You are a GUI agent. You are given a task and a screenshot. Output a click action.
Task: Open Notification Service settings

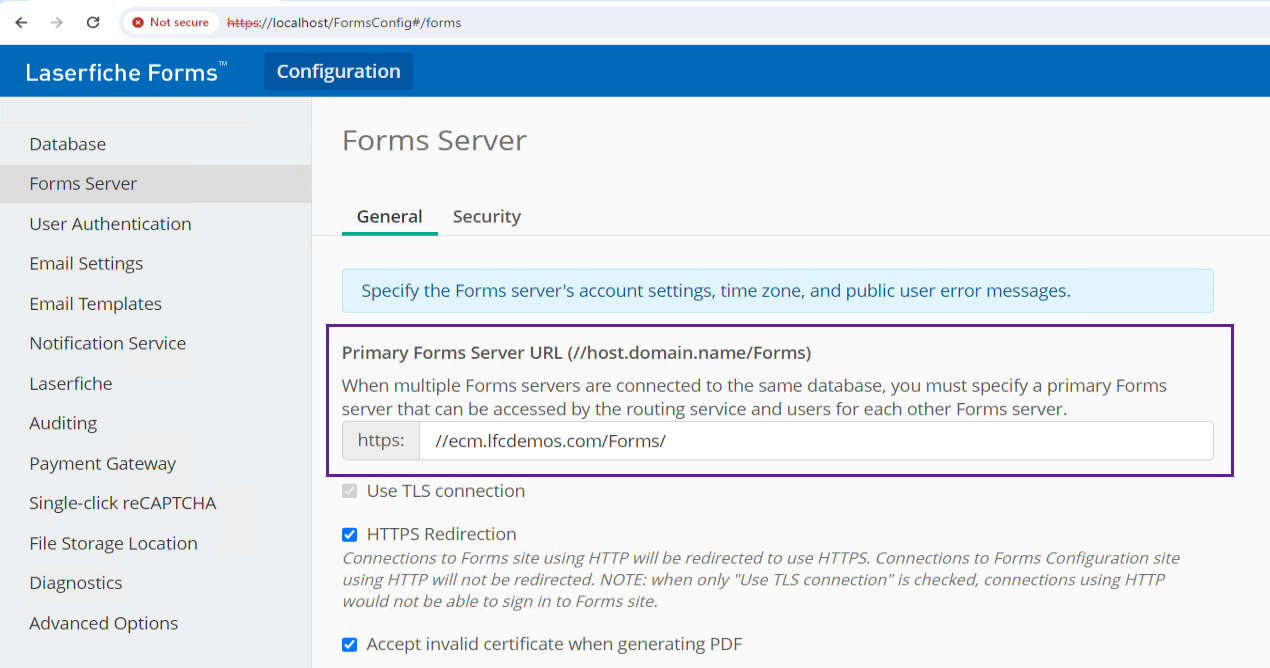click(x=107, y=343)
